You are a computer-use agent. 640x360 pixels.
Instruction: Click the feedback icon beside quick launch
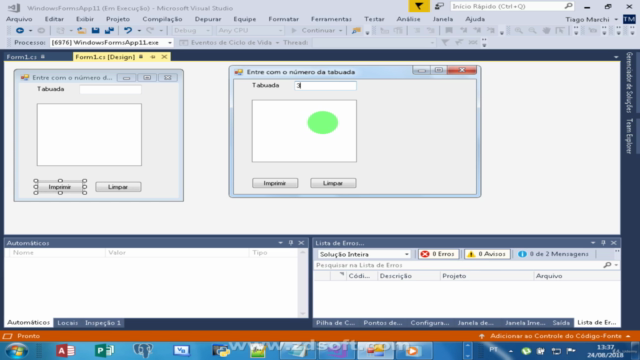pyautogui.click(x=439, y=6)
